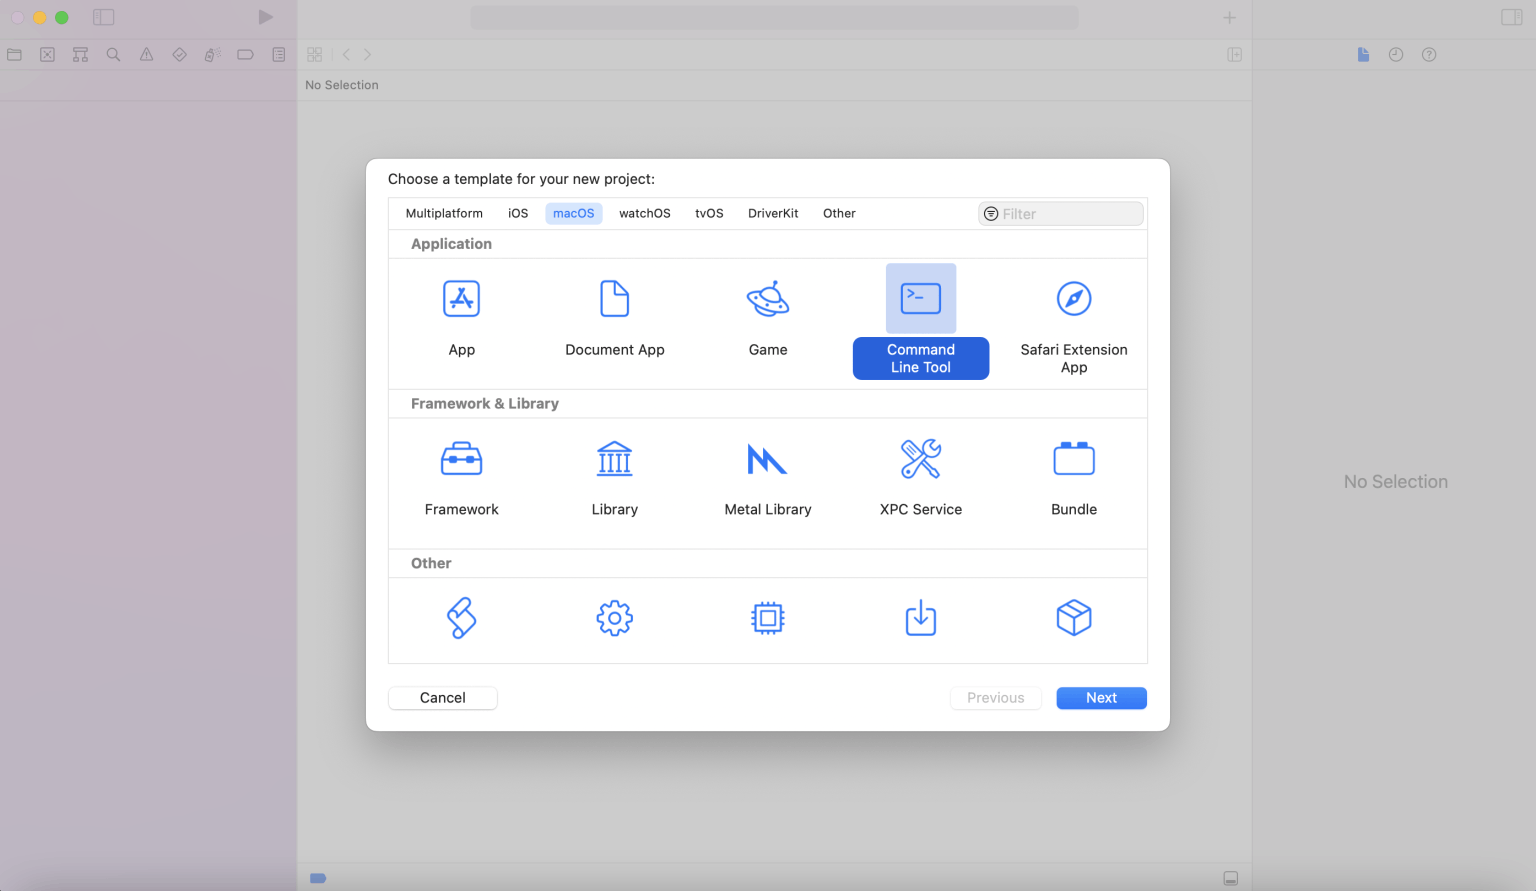The image size is (1536, 891).
Task: Click "No Selection" in the jump bar
Action: pyautogui.click(x=342, y=85)
